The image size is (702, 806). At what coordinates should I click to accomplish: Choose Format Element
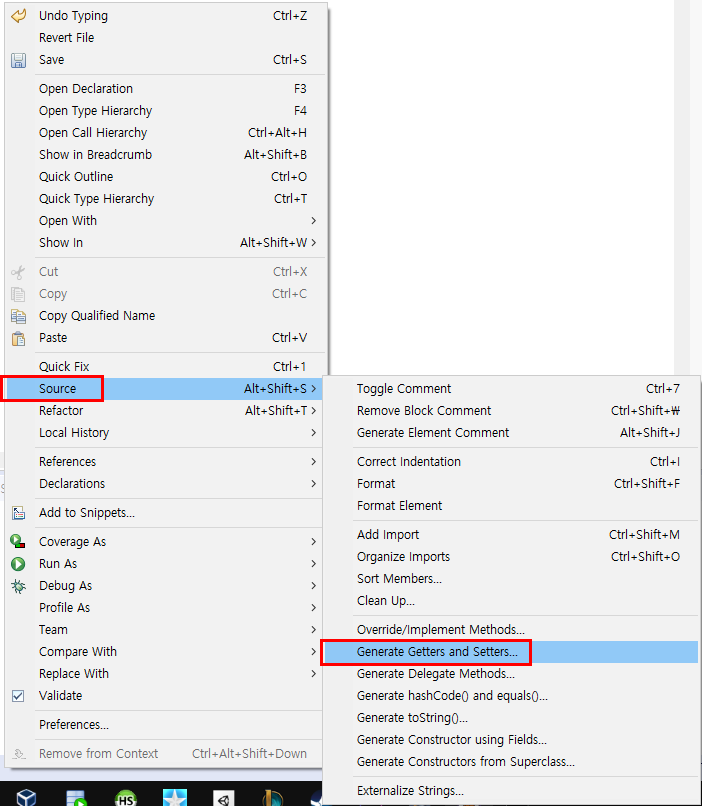pyautogui.click(x=511, y=506)
